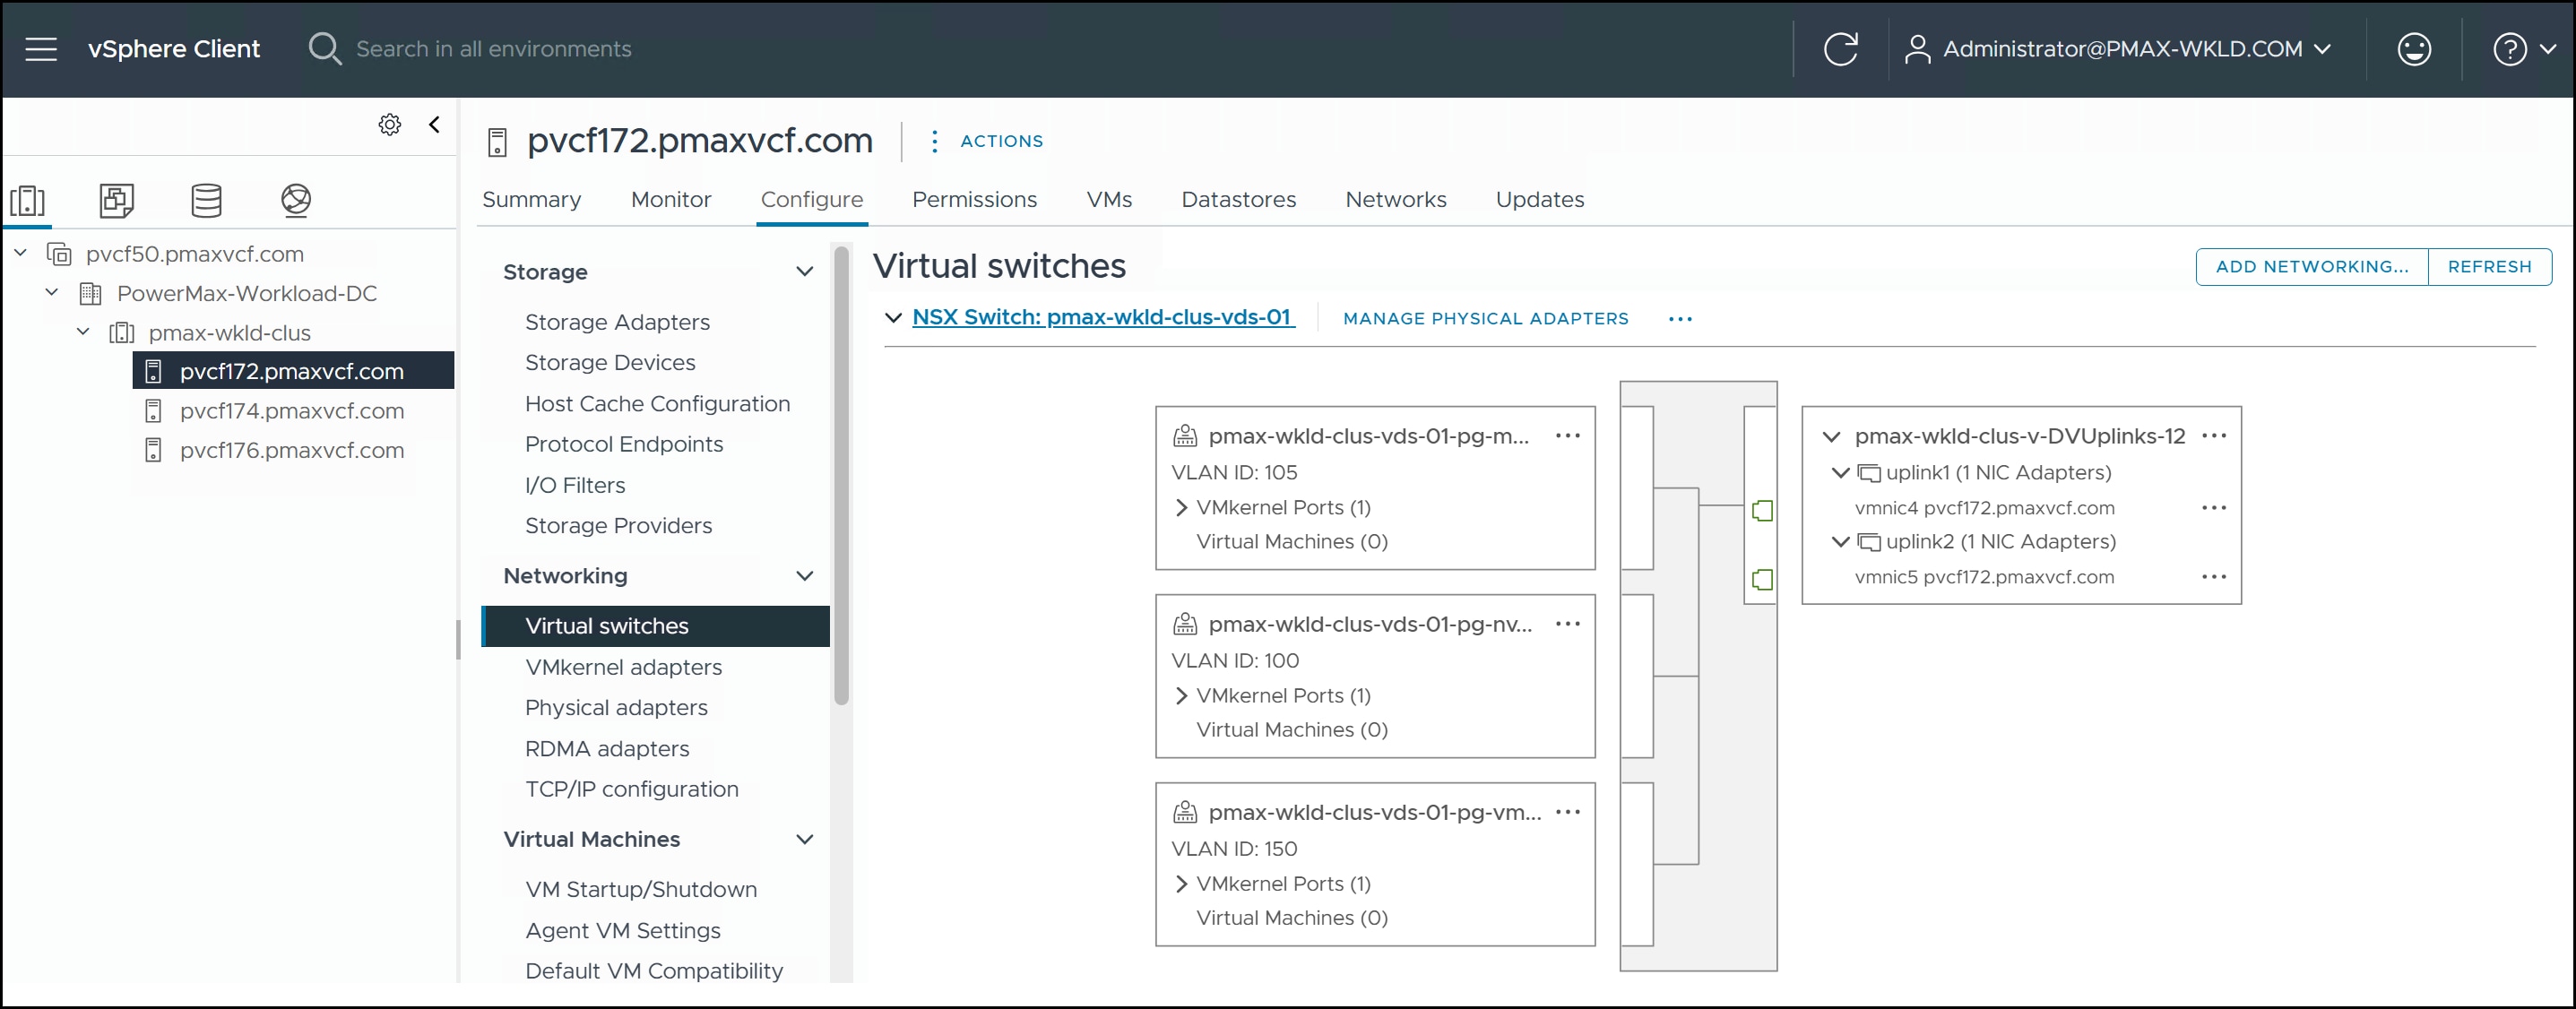Open the Networks tab
The width and height of the screenshot is (2576, 1009).
pos(1395,199)
